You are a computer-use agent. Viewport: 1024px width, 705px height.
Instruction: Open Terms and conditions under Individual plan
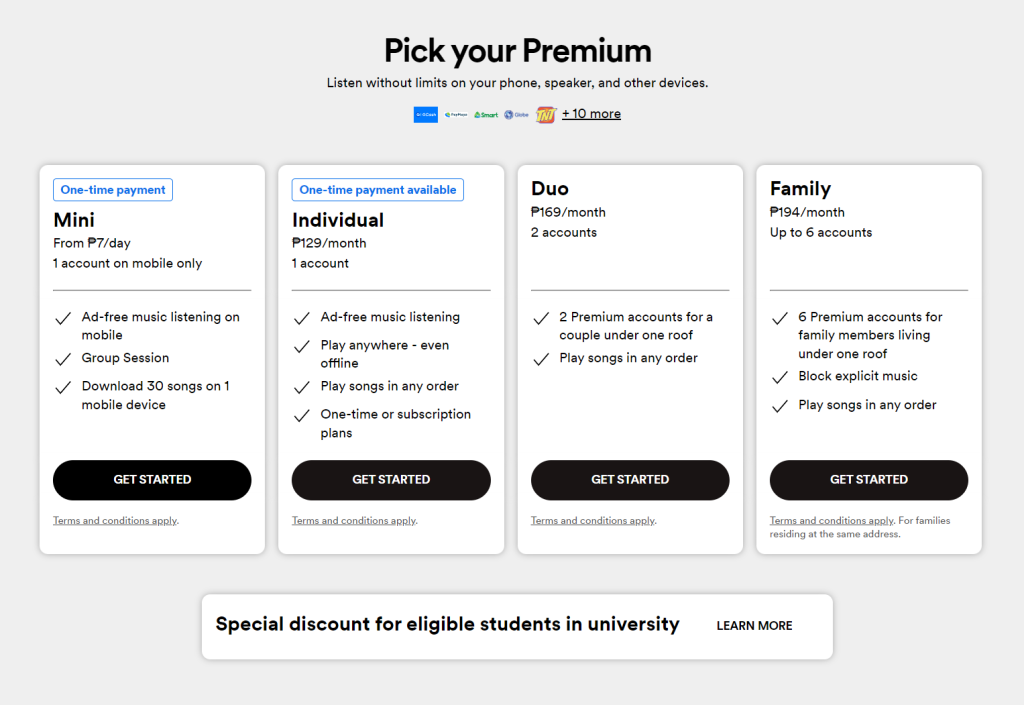click(354, 521)
